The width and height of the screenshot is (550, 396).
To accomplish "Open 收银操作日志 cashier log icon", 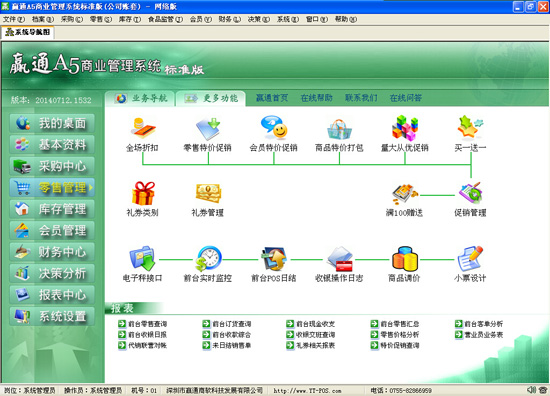I will (340, 259).
